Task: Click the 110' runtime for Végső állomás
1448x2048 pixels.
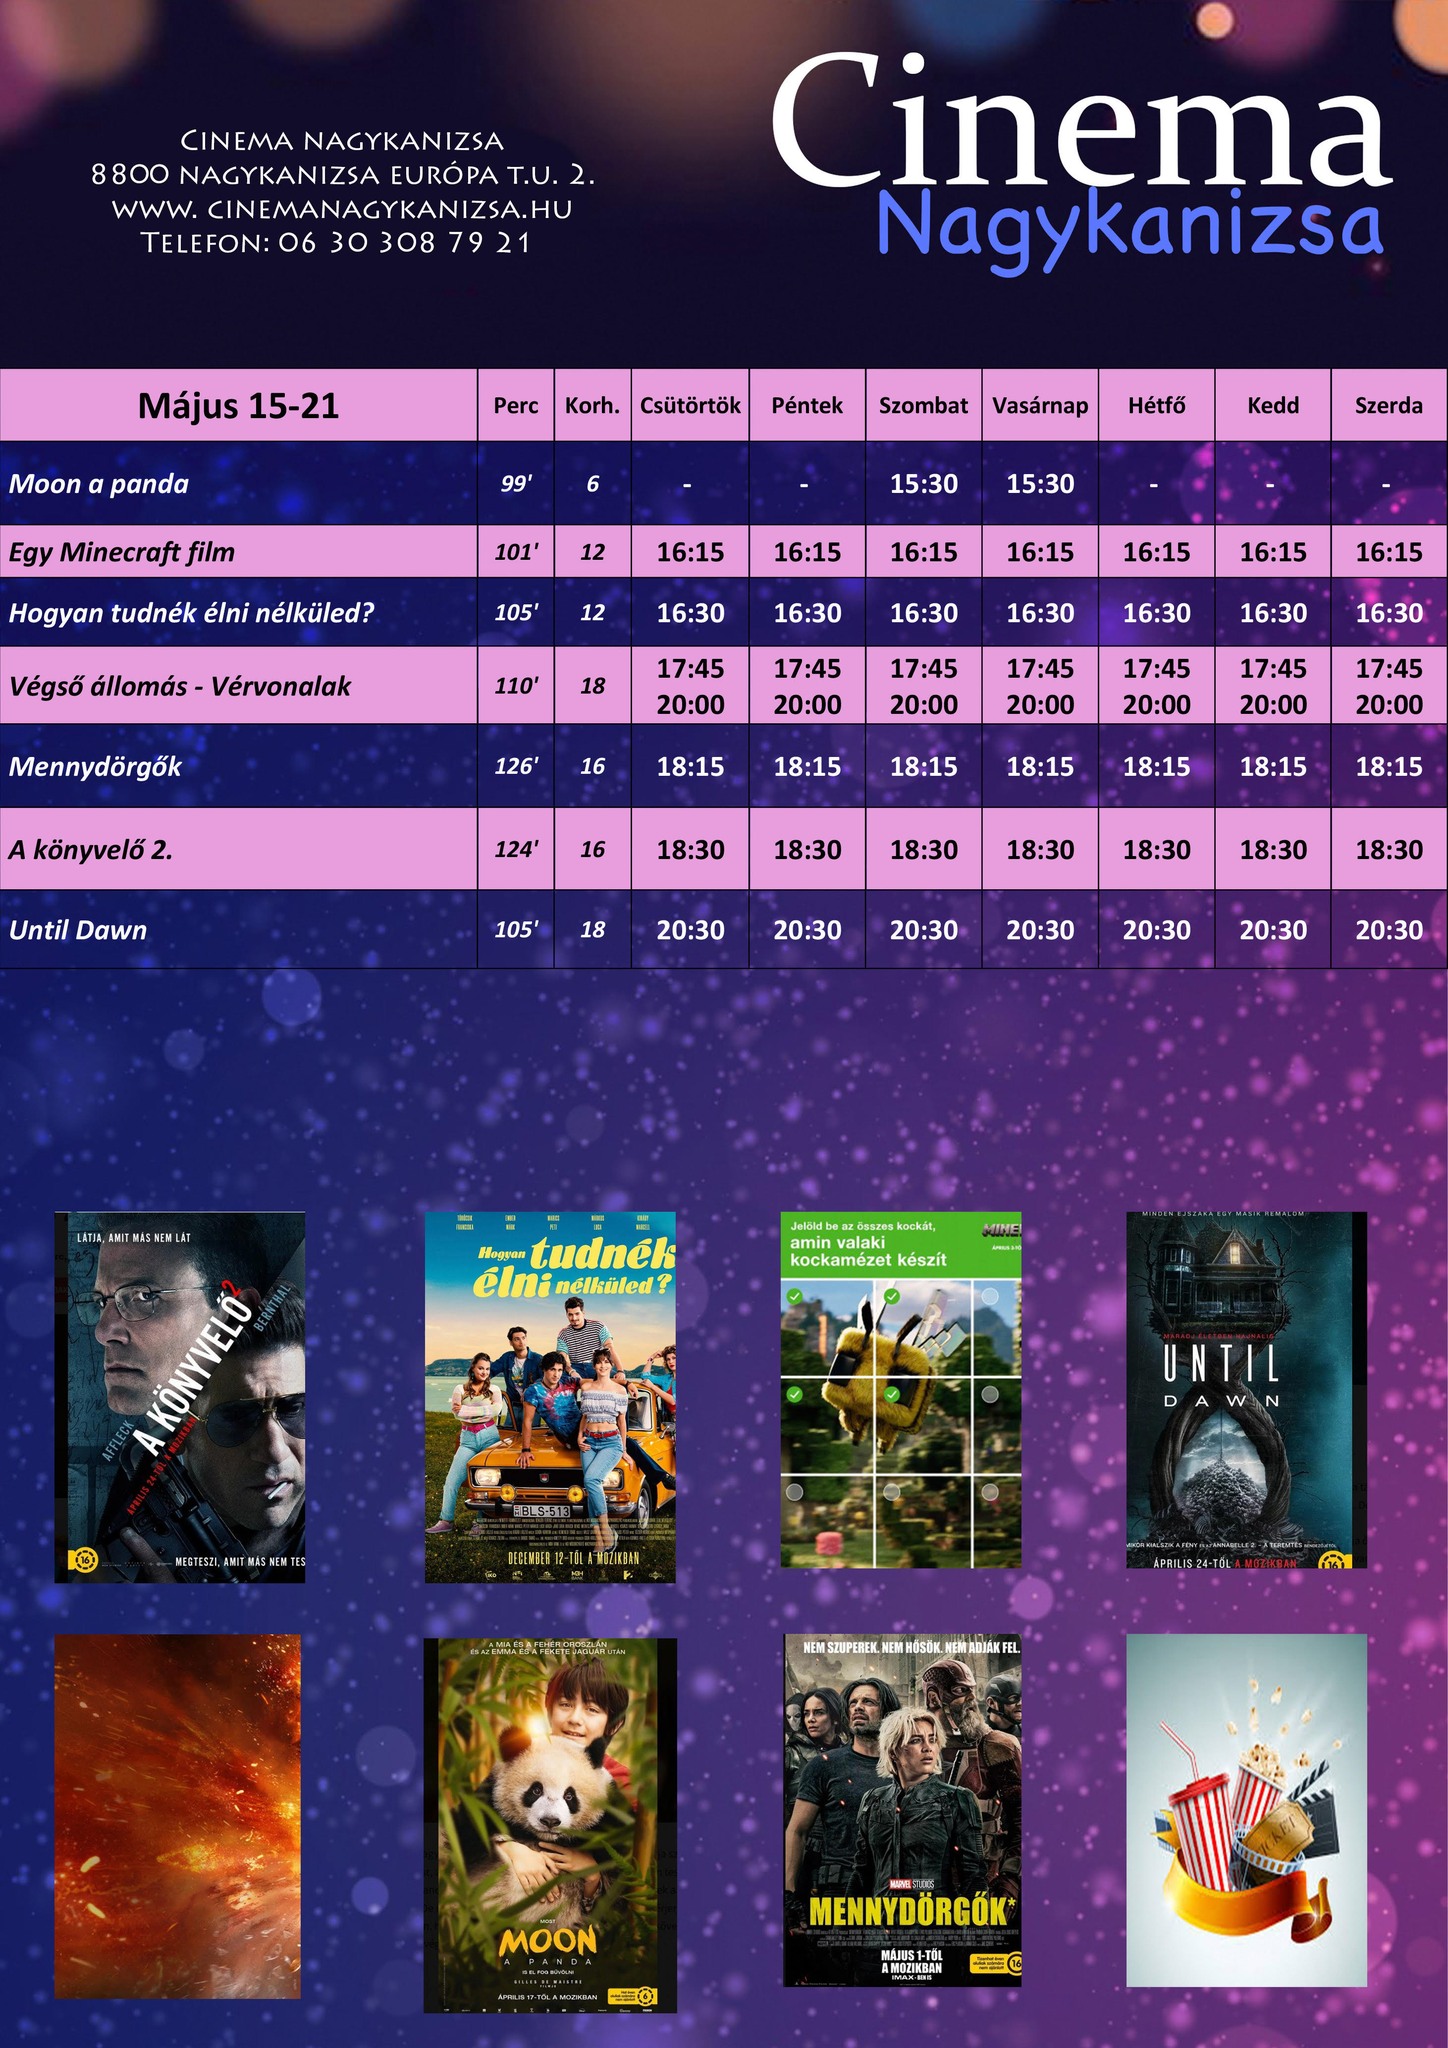Action: (516, 686)
